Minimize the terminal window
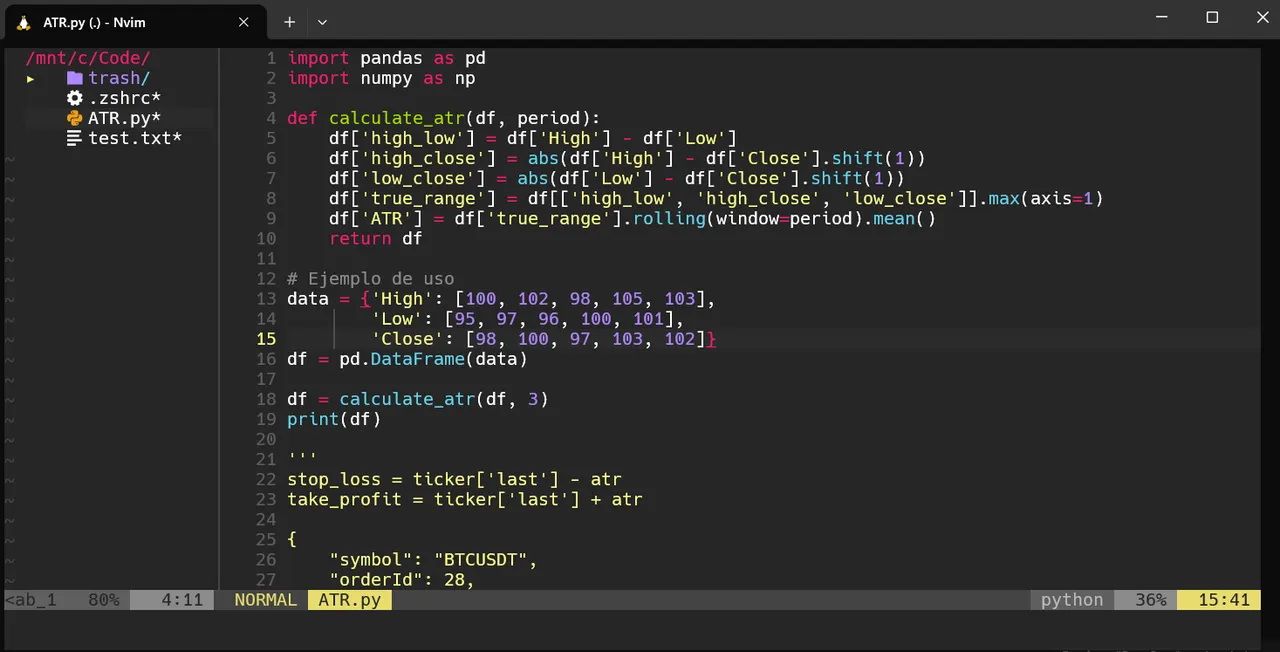The width and height of the screenshot is (1280, 652). pos(1162,17)
